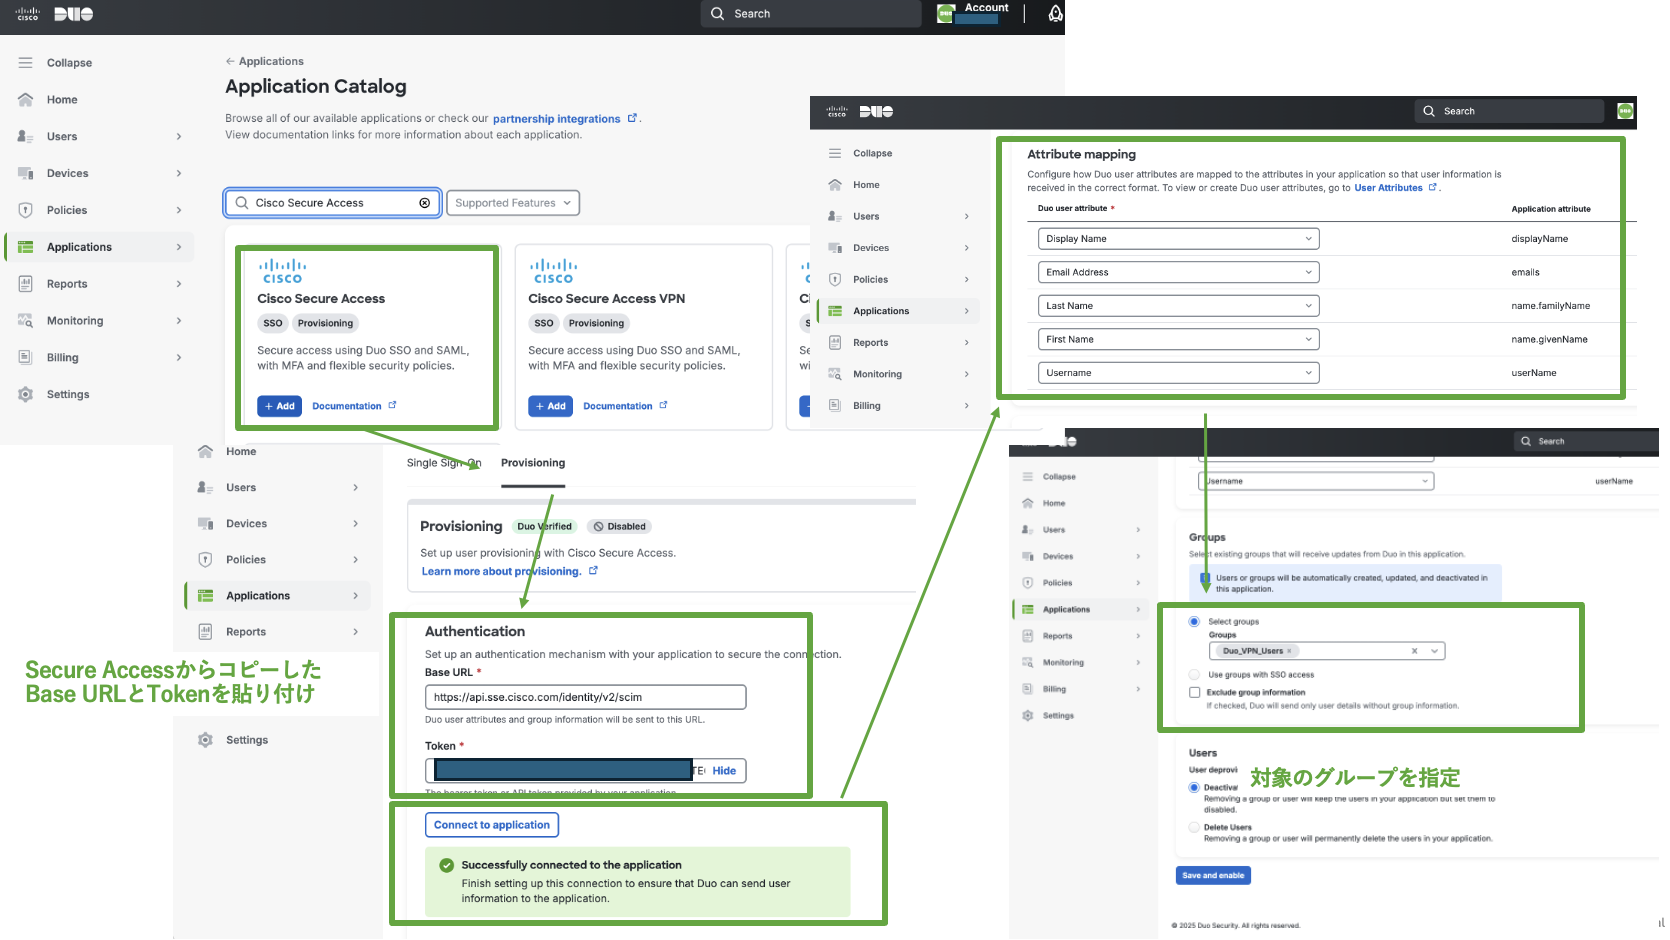Check 'Exclude group information' checkbox
This screenshot has width=1670, height=940.
pos(1194,692)
